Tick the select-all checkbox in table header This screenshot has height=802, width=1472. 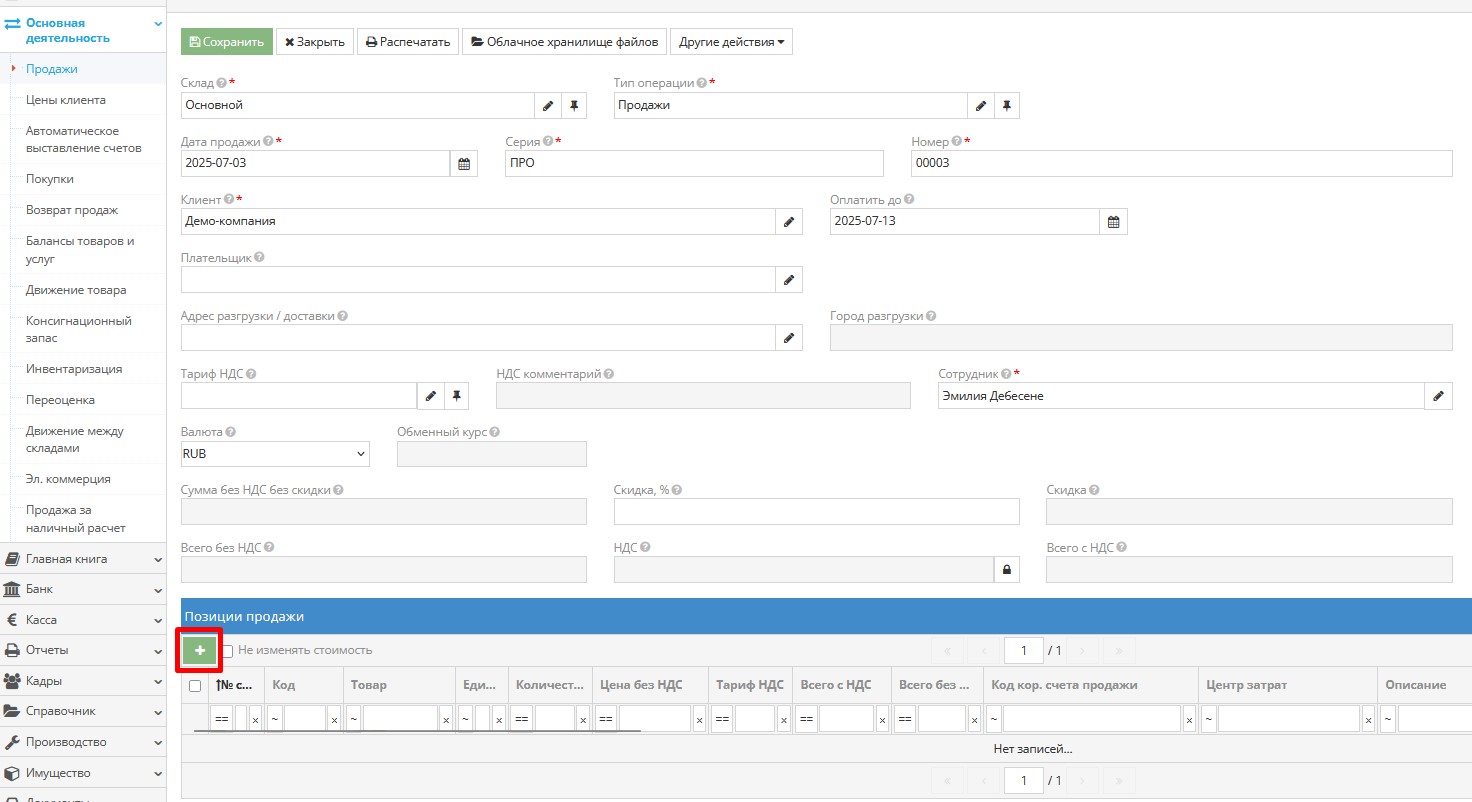[x=195, y=686]
